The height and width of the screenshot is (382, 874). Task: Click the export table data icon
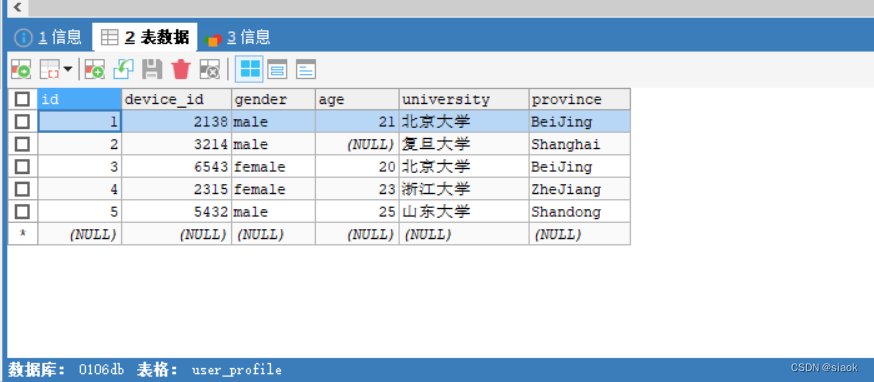(x=21, y=69)
